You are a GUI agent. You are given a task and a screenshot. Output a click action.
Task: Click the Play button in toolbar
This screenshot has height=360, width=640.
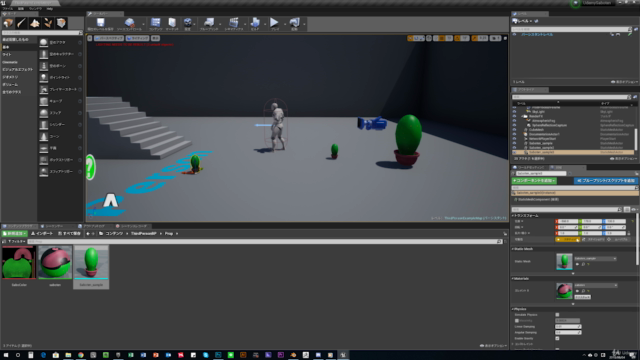275,22
